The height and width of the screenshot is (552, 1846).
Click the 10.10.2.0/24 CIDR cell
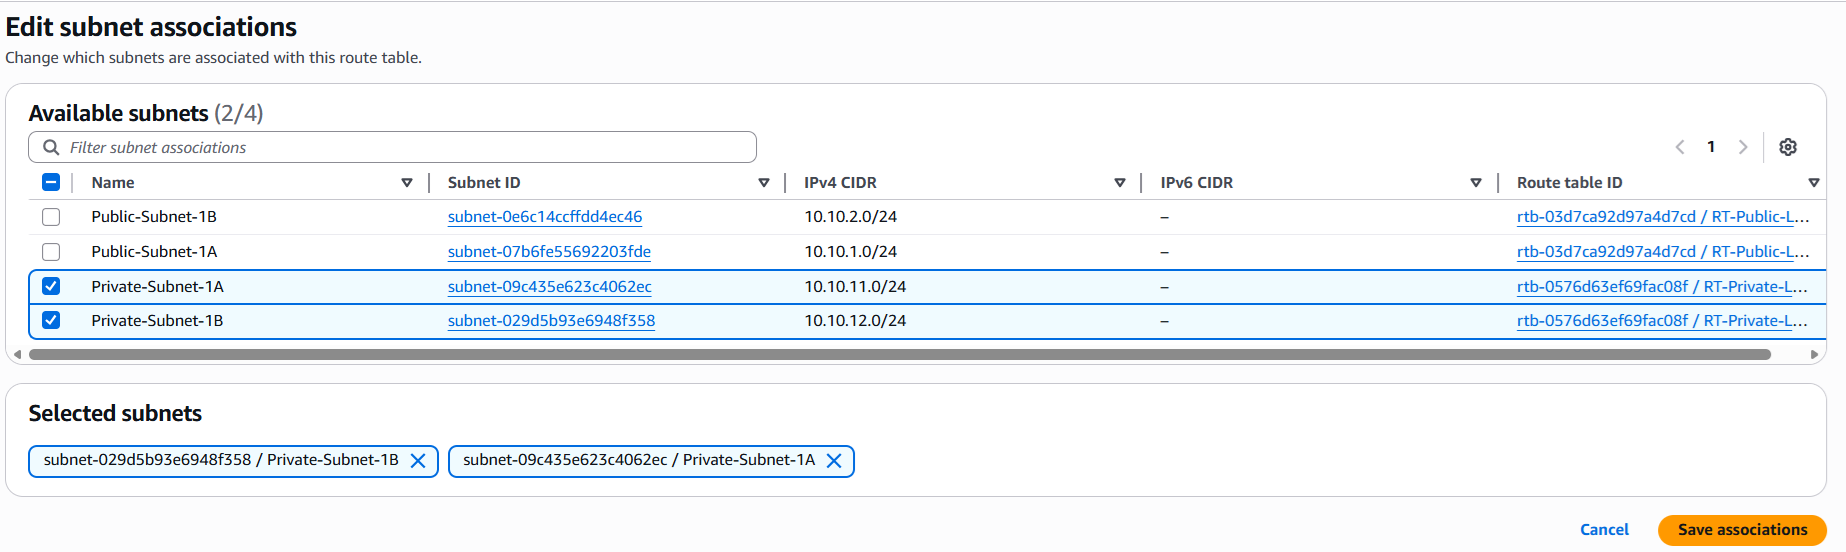pyautogui.click(x=850, y=217)
